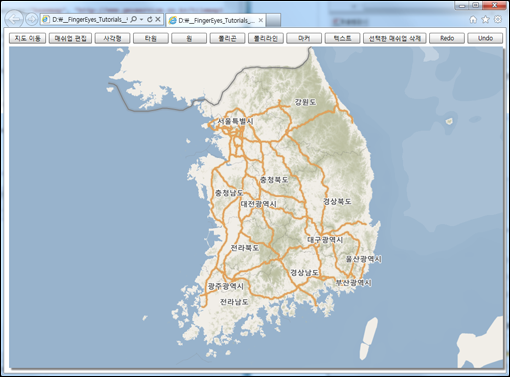This screenshot has height=377, width=510.
Task: Click the refresh icon in address bar
Action: [150, 20]
